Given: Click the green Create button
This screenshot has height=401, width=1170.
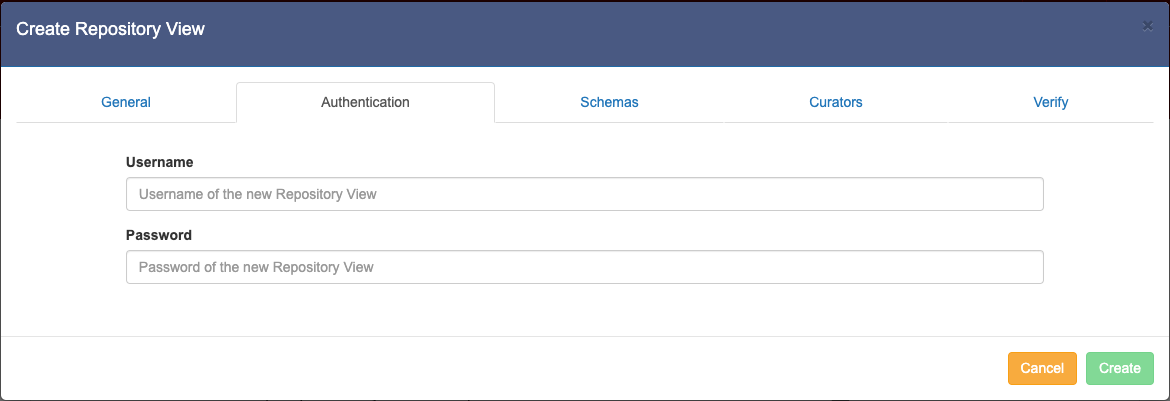Looking at the screenshot, I should [x=1119, y=368].
